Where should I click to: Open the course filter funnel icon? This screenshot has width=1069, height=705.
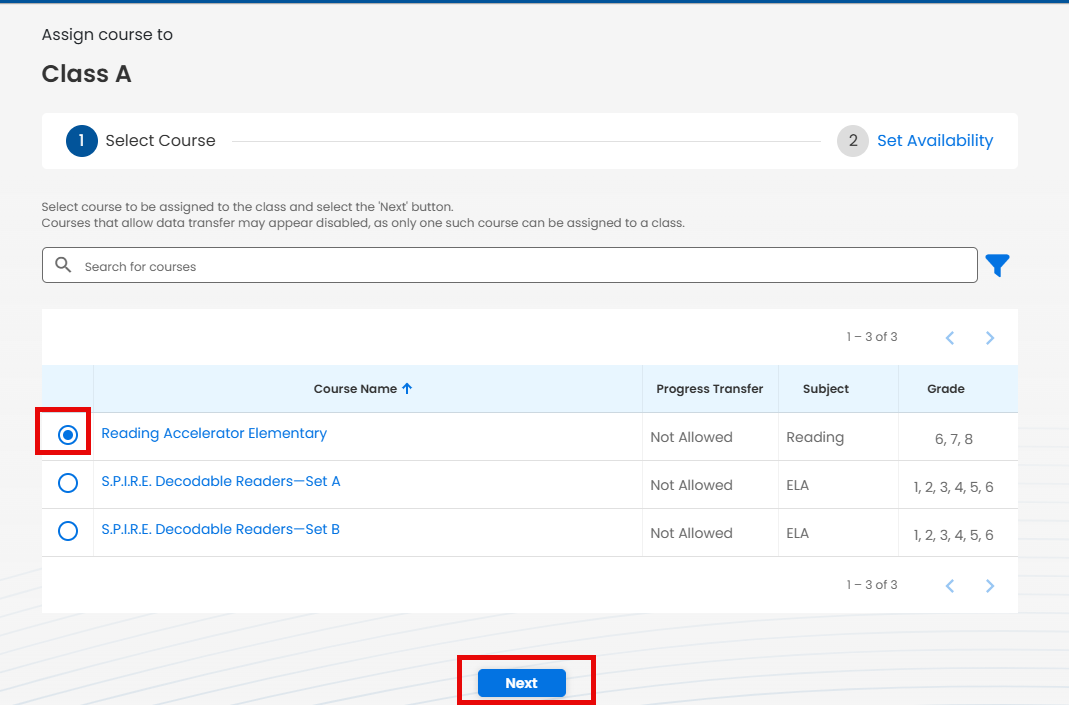(997, 265)
